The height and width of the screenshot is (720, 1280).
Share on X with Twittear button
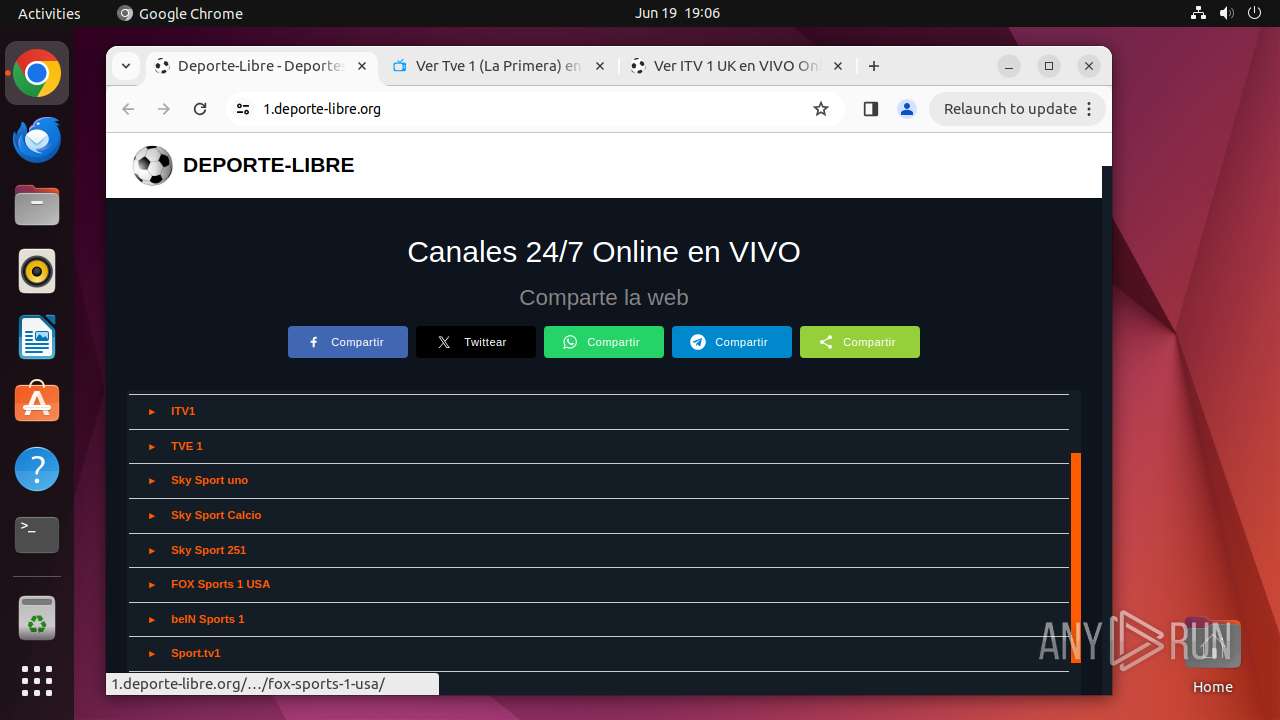tap(476, 342)
